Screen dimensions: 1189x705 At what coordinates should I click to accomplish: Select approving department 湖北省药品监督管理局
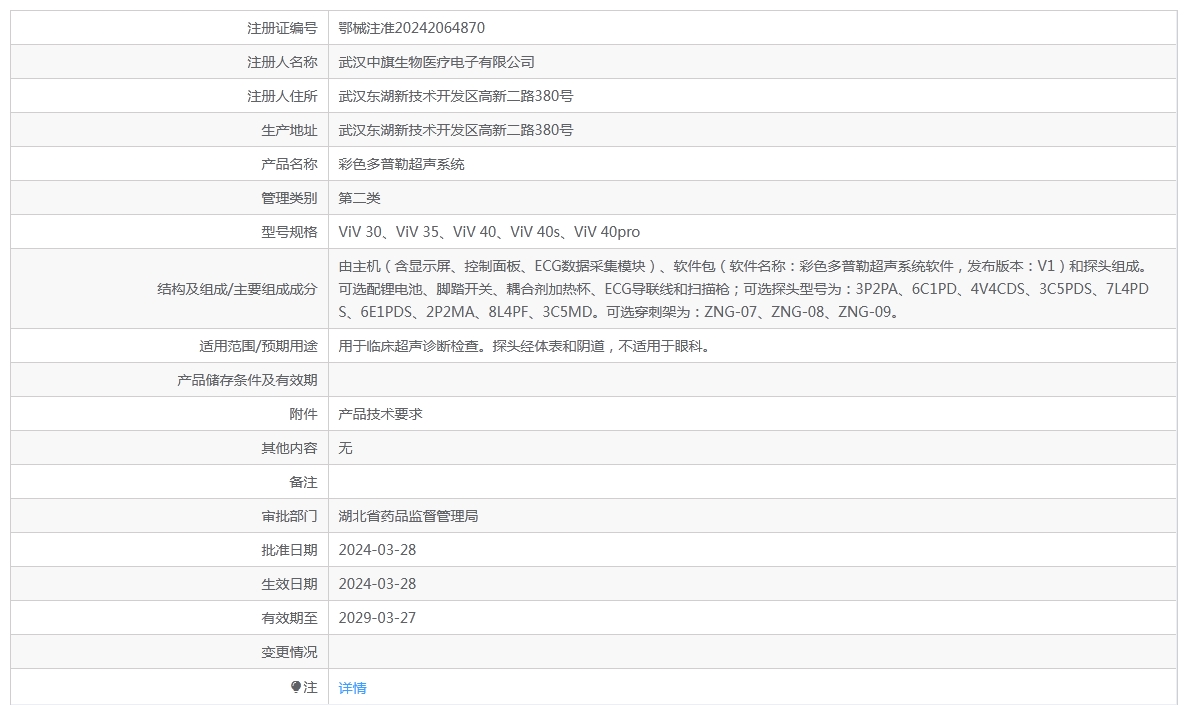point(408,516)
